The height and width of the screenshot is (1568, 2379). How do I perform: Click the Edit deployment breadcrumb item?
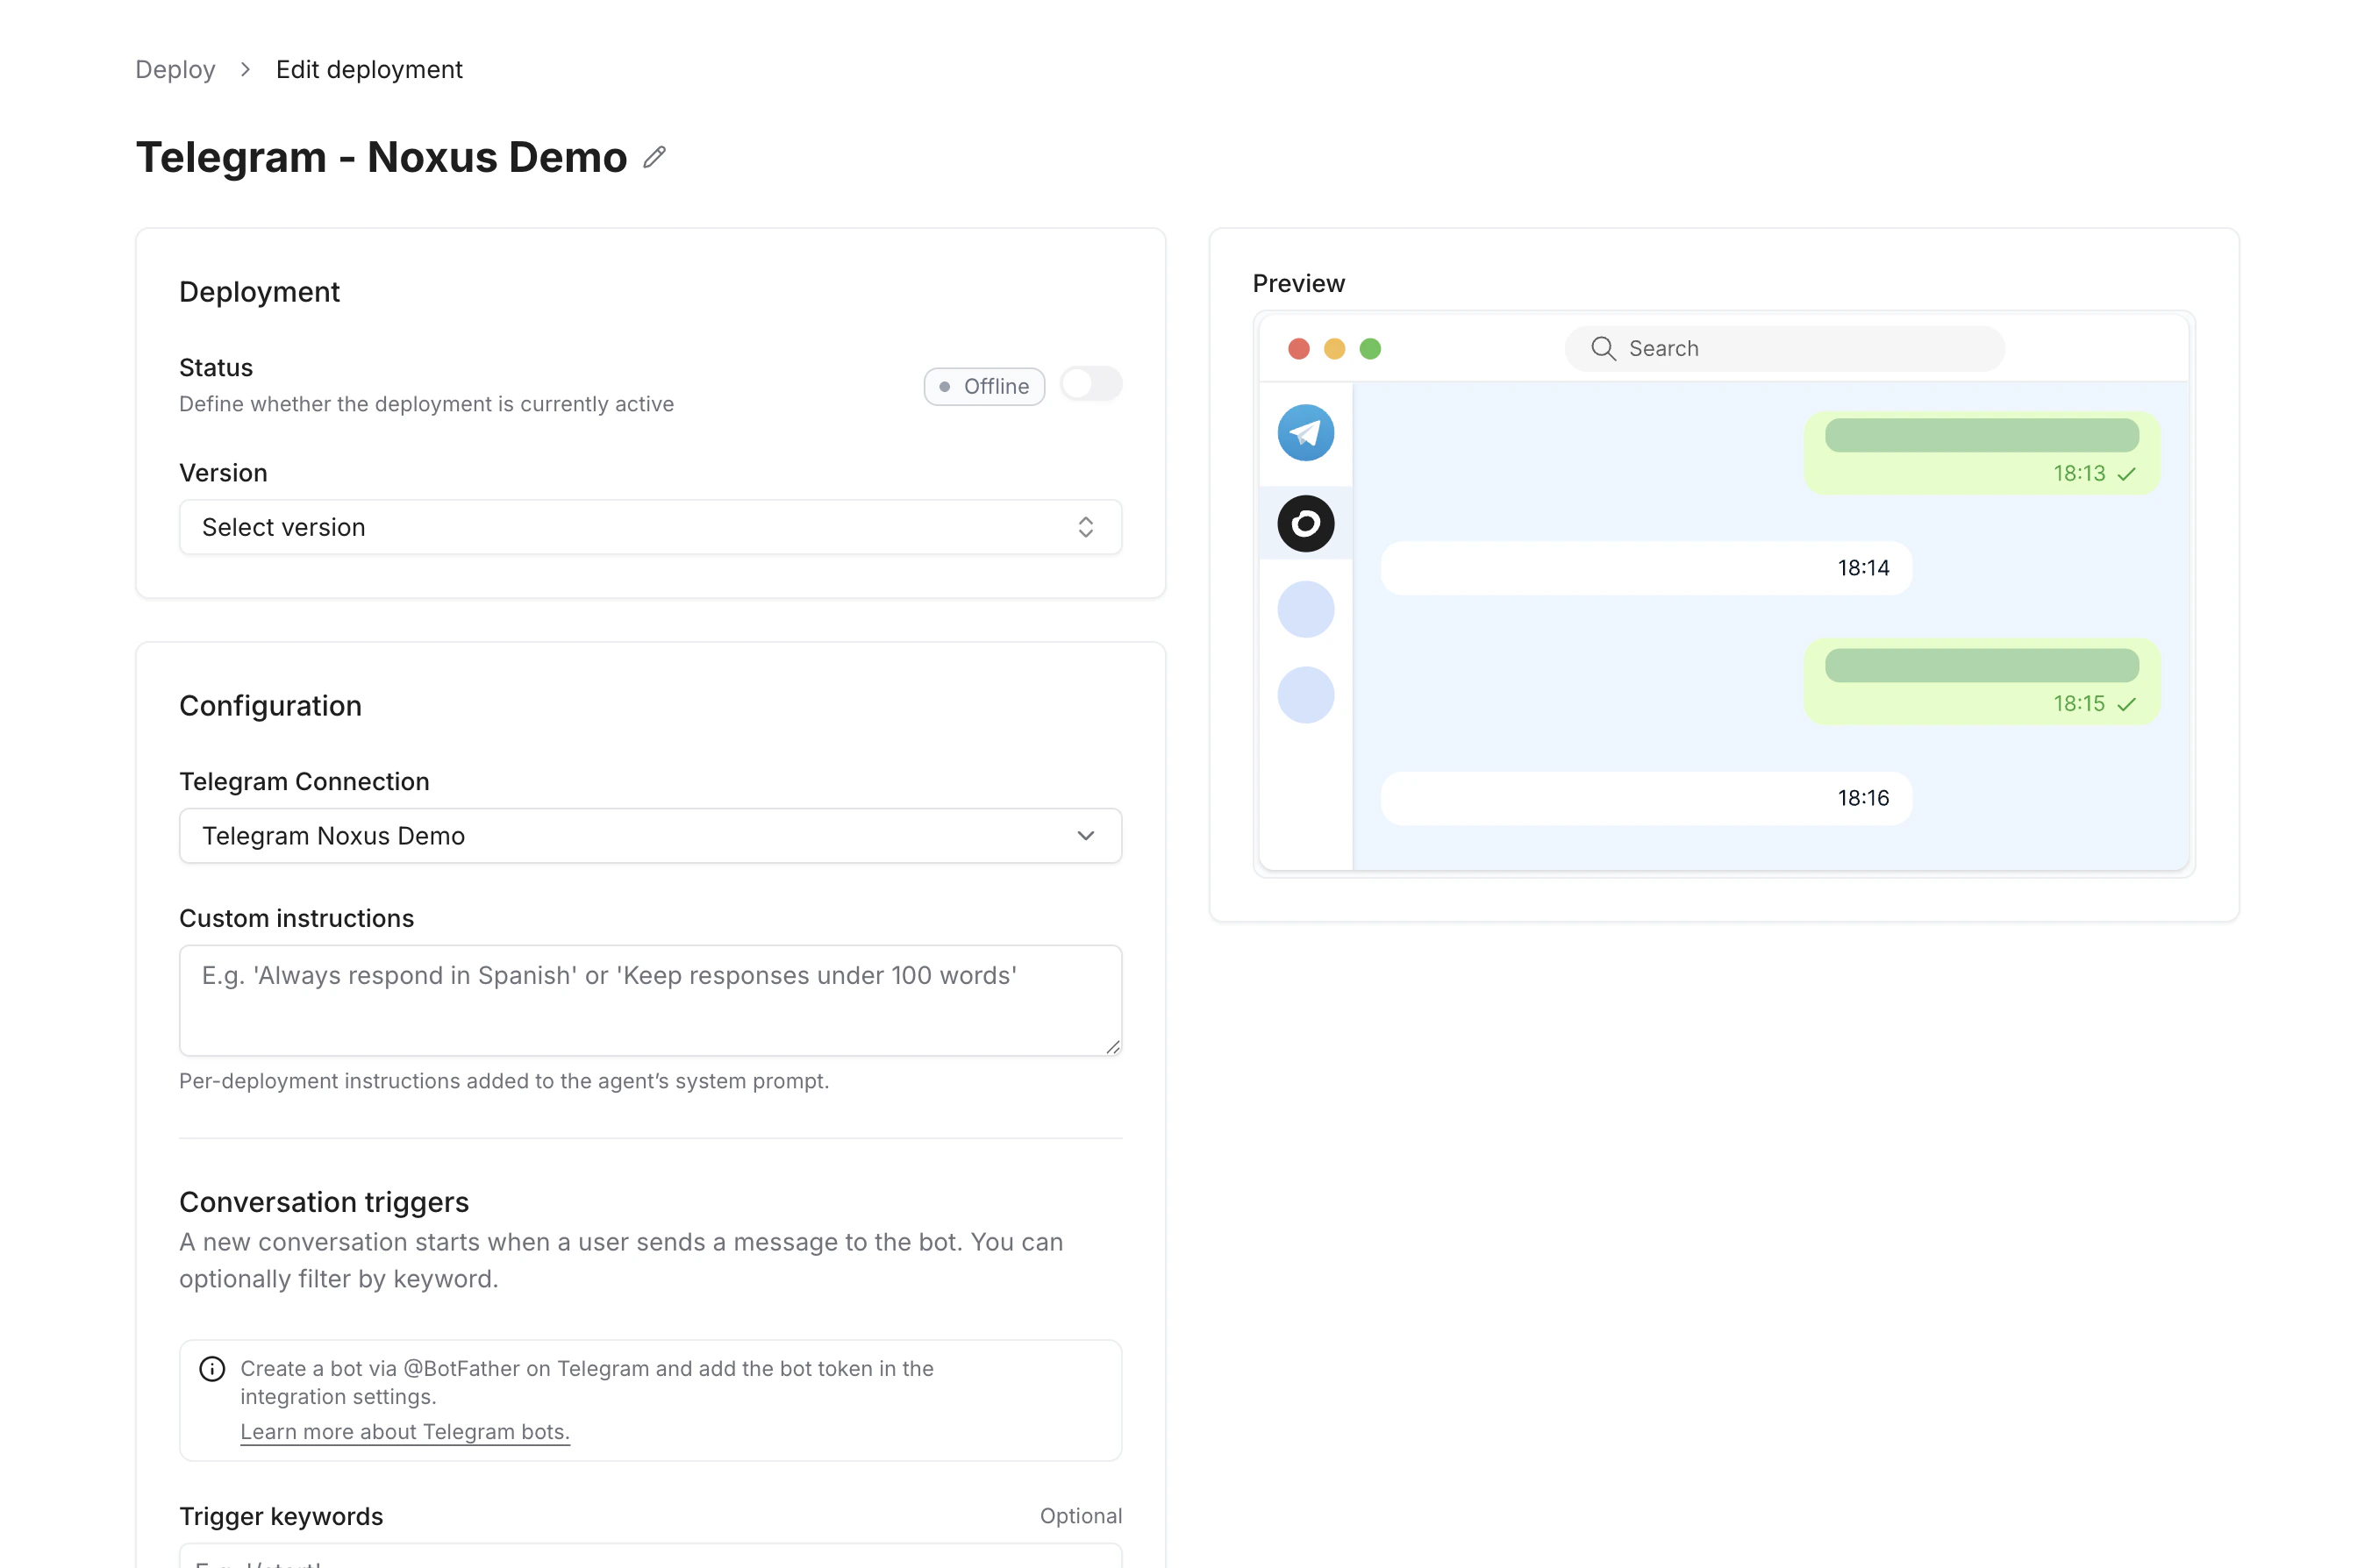coord(369,69)
